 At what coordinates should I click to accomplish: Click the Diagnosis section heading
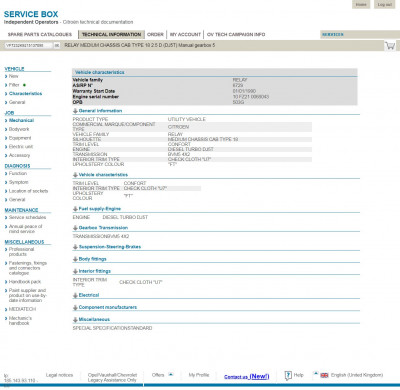coord(17,166)
